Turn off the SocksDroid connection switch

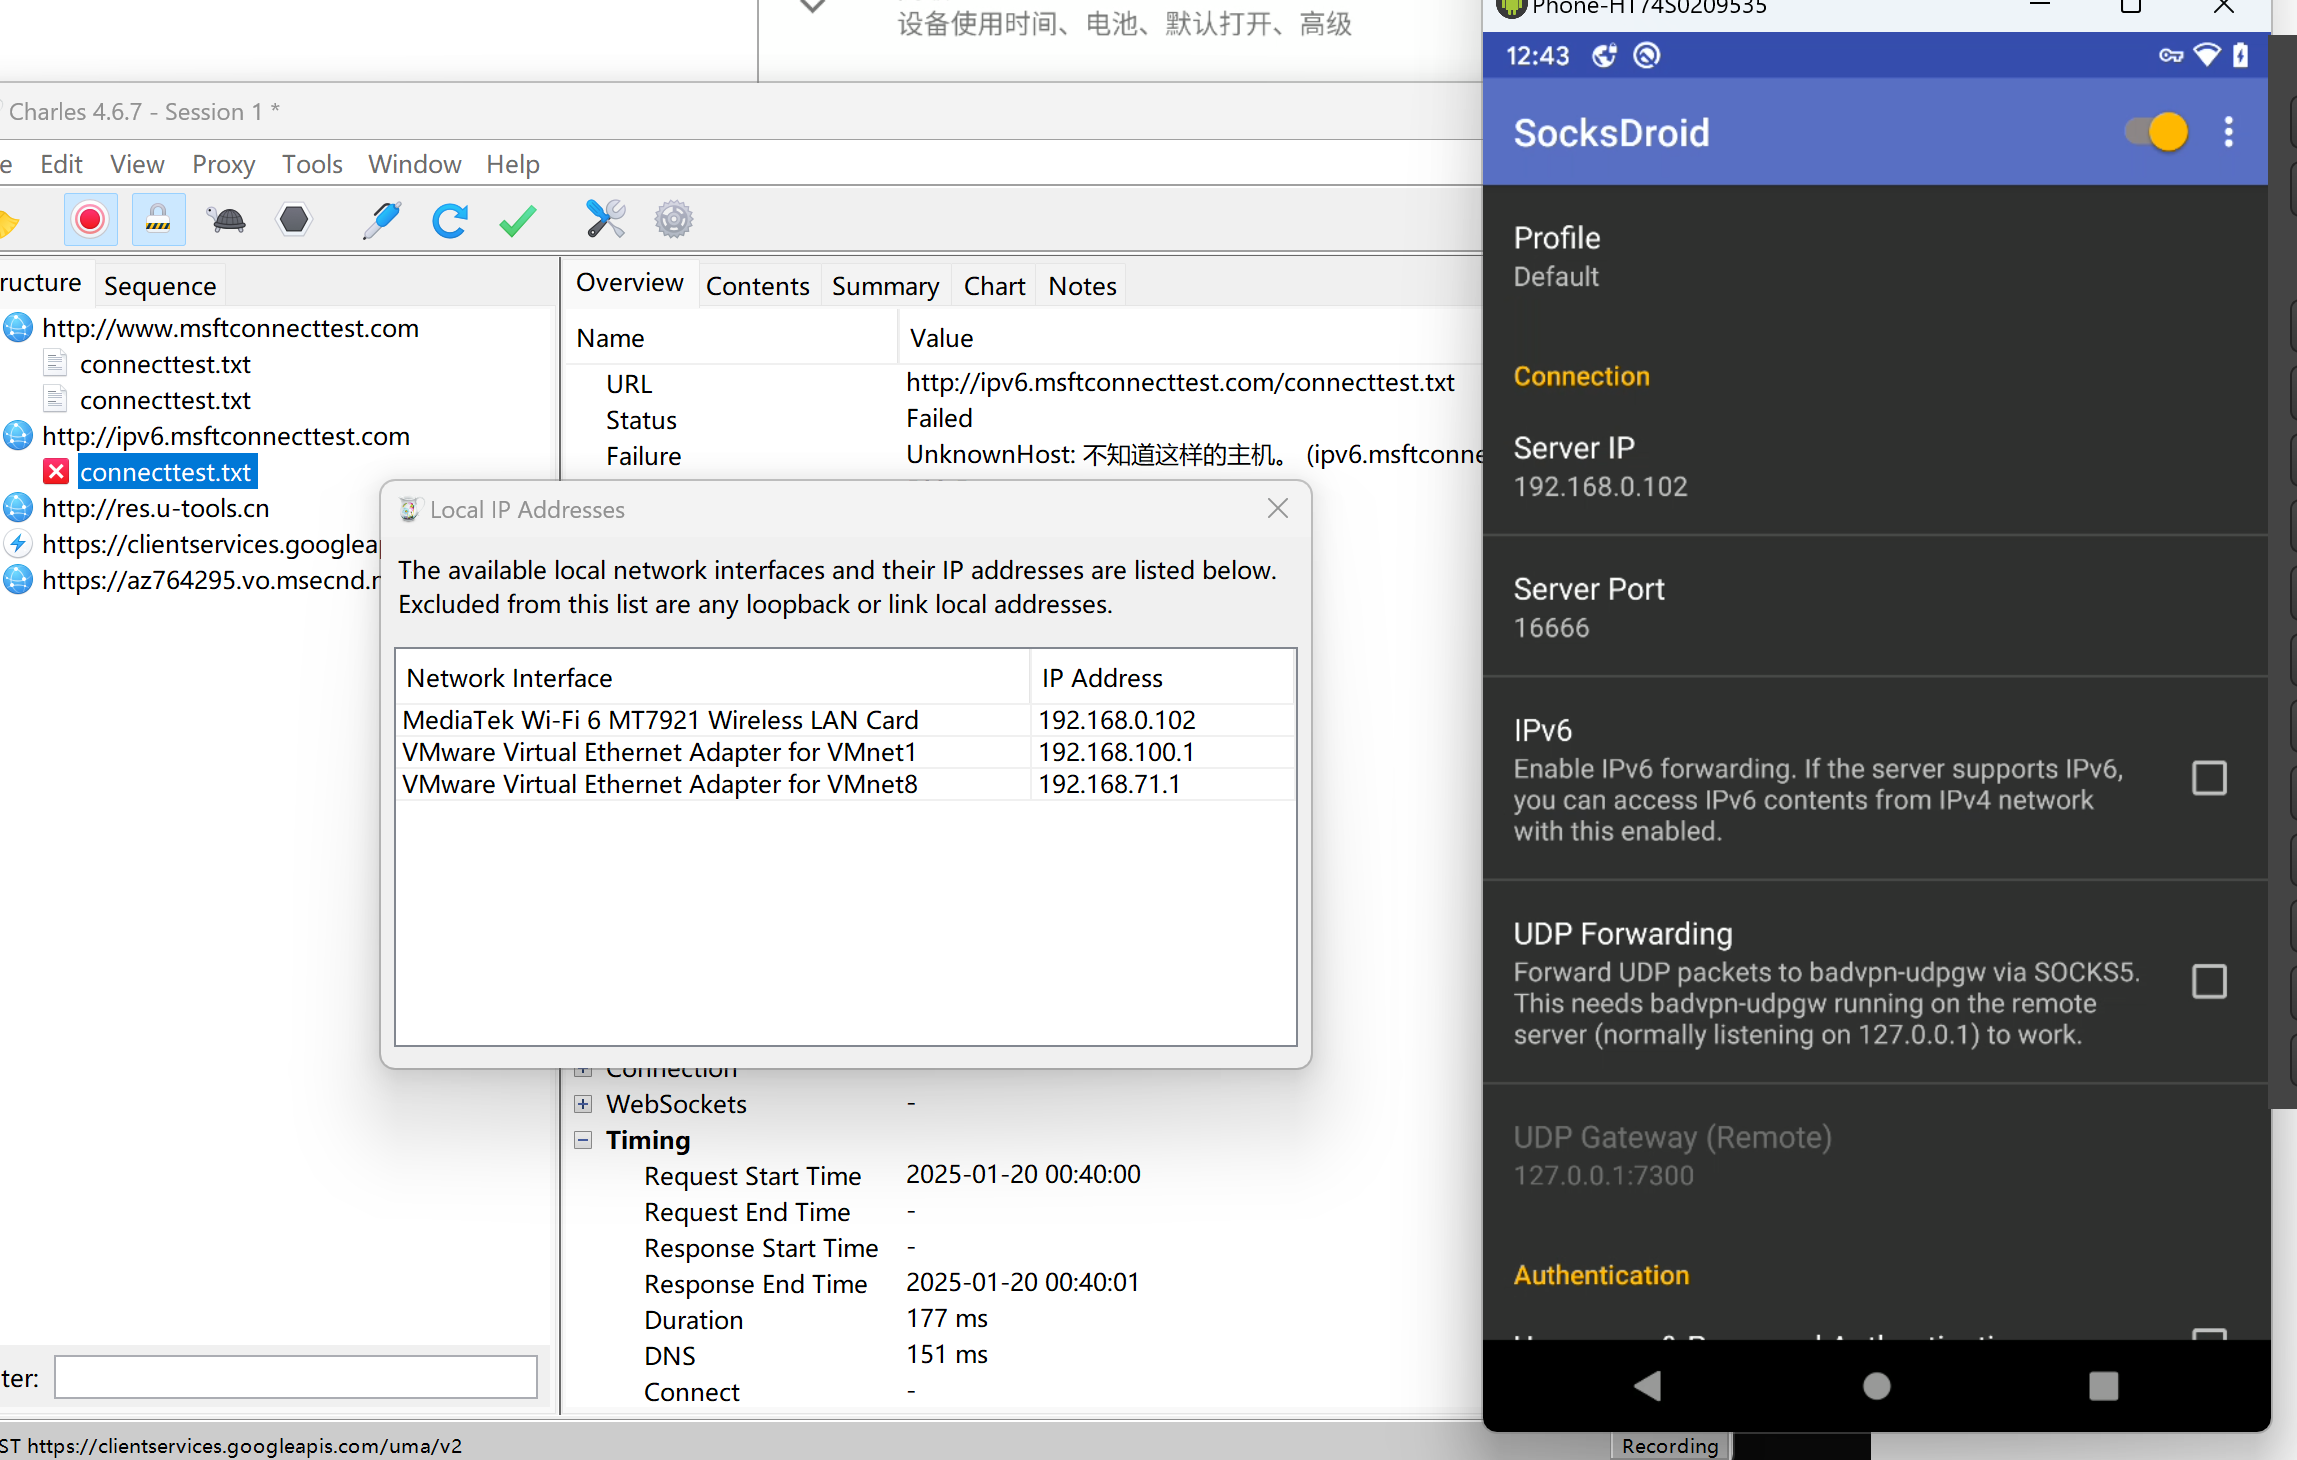2157,132
